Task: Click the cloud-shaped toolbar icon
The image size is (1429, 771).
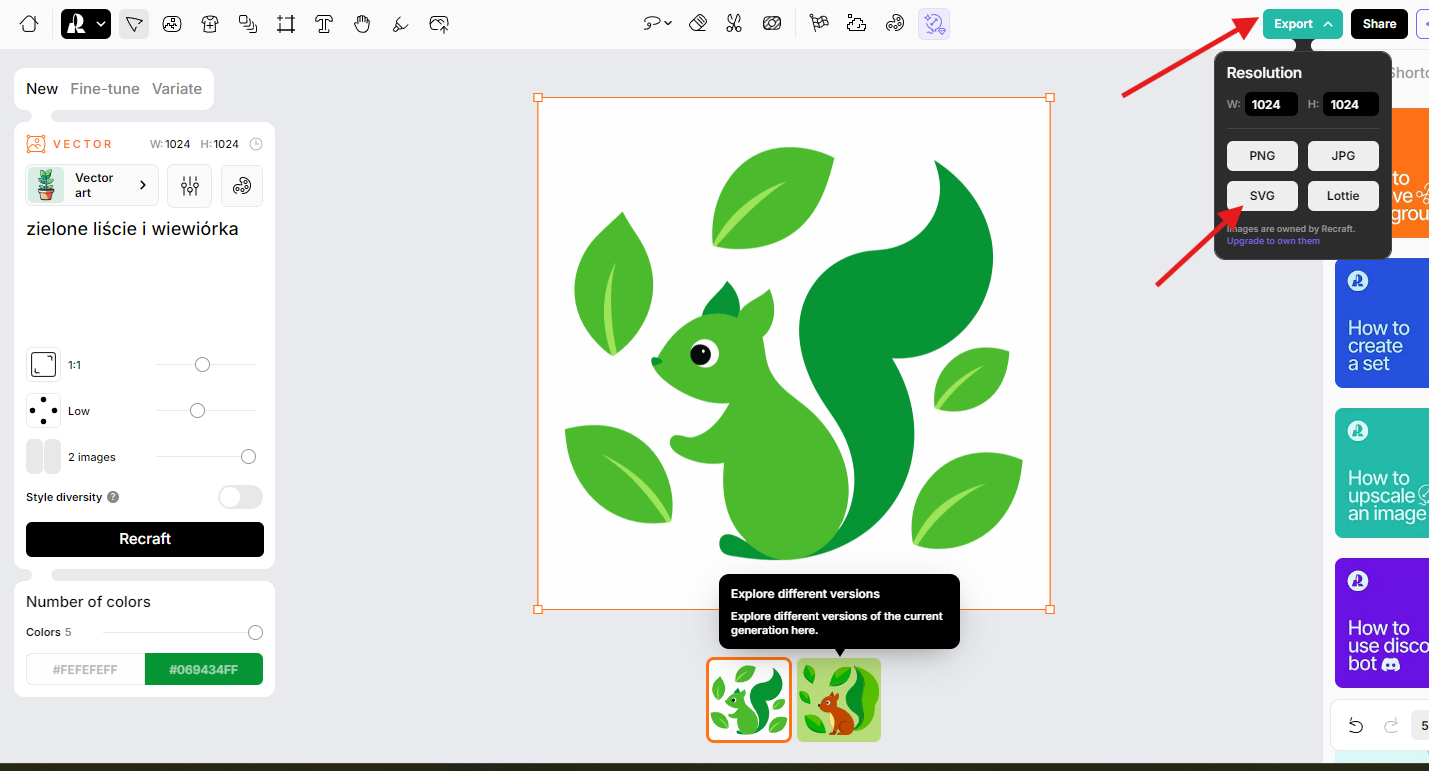Action: point(856,24)
